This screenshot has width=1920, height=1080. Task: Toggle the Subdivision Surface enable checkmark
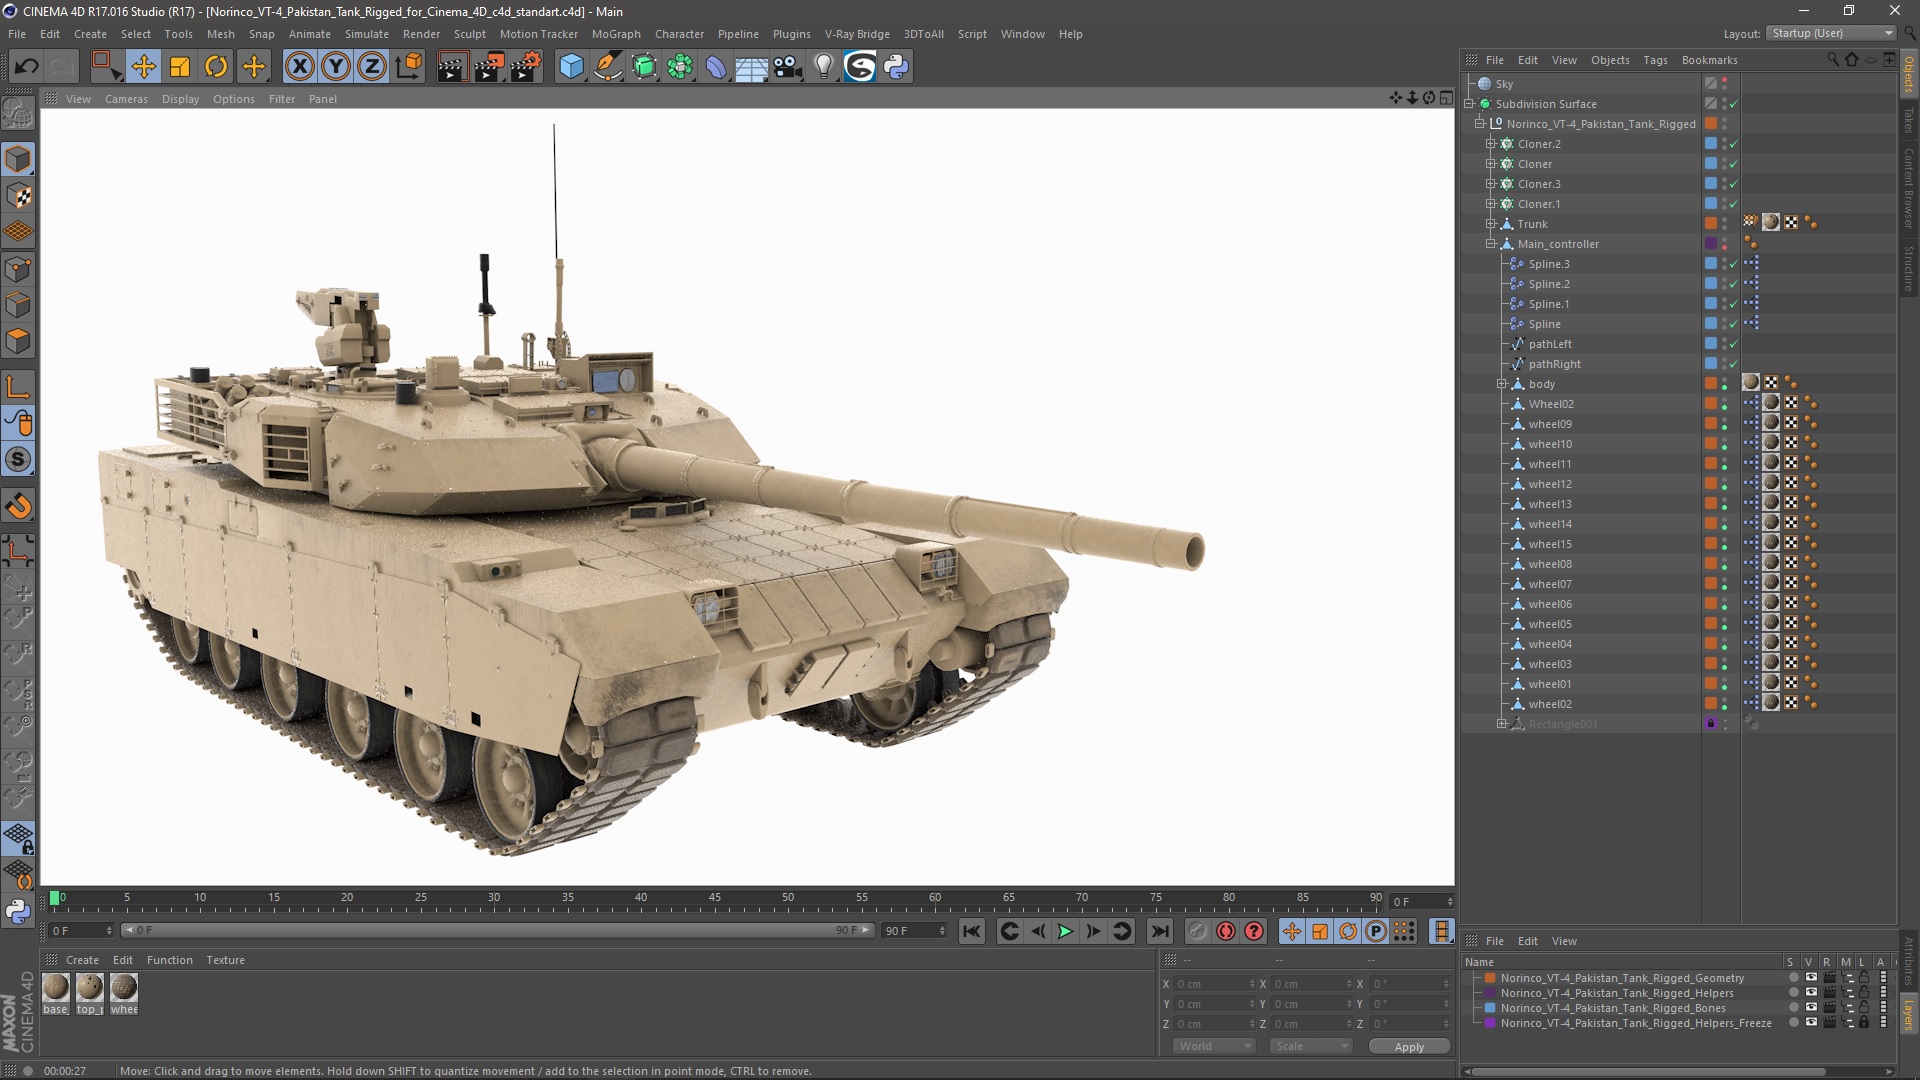coord(1734,104)
